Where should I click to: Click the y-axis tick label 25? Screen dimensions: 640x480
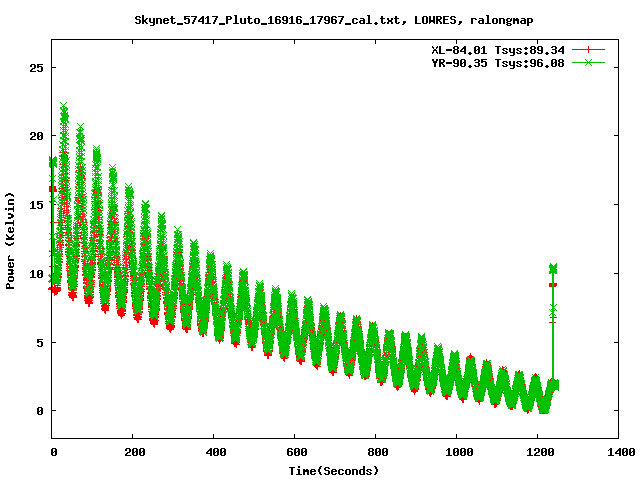click(x=36, y=68)
